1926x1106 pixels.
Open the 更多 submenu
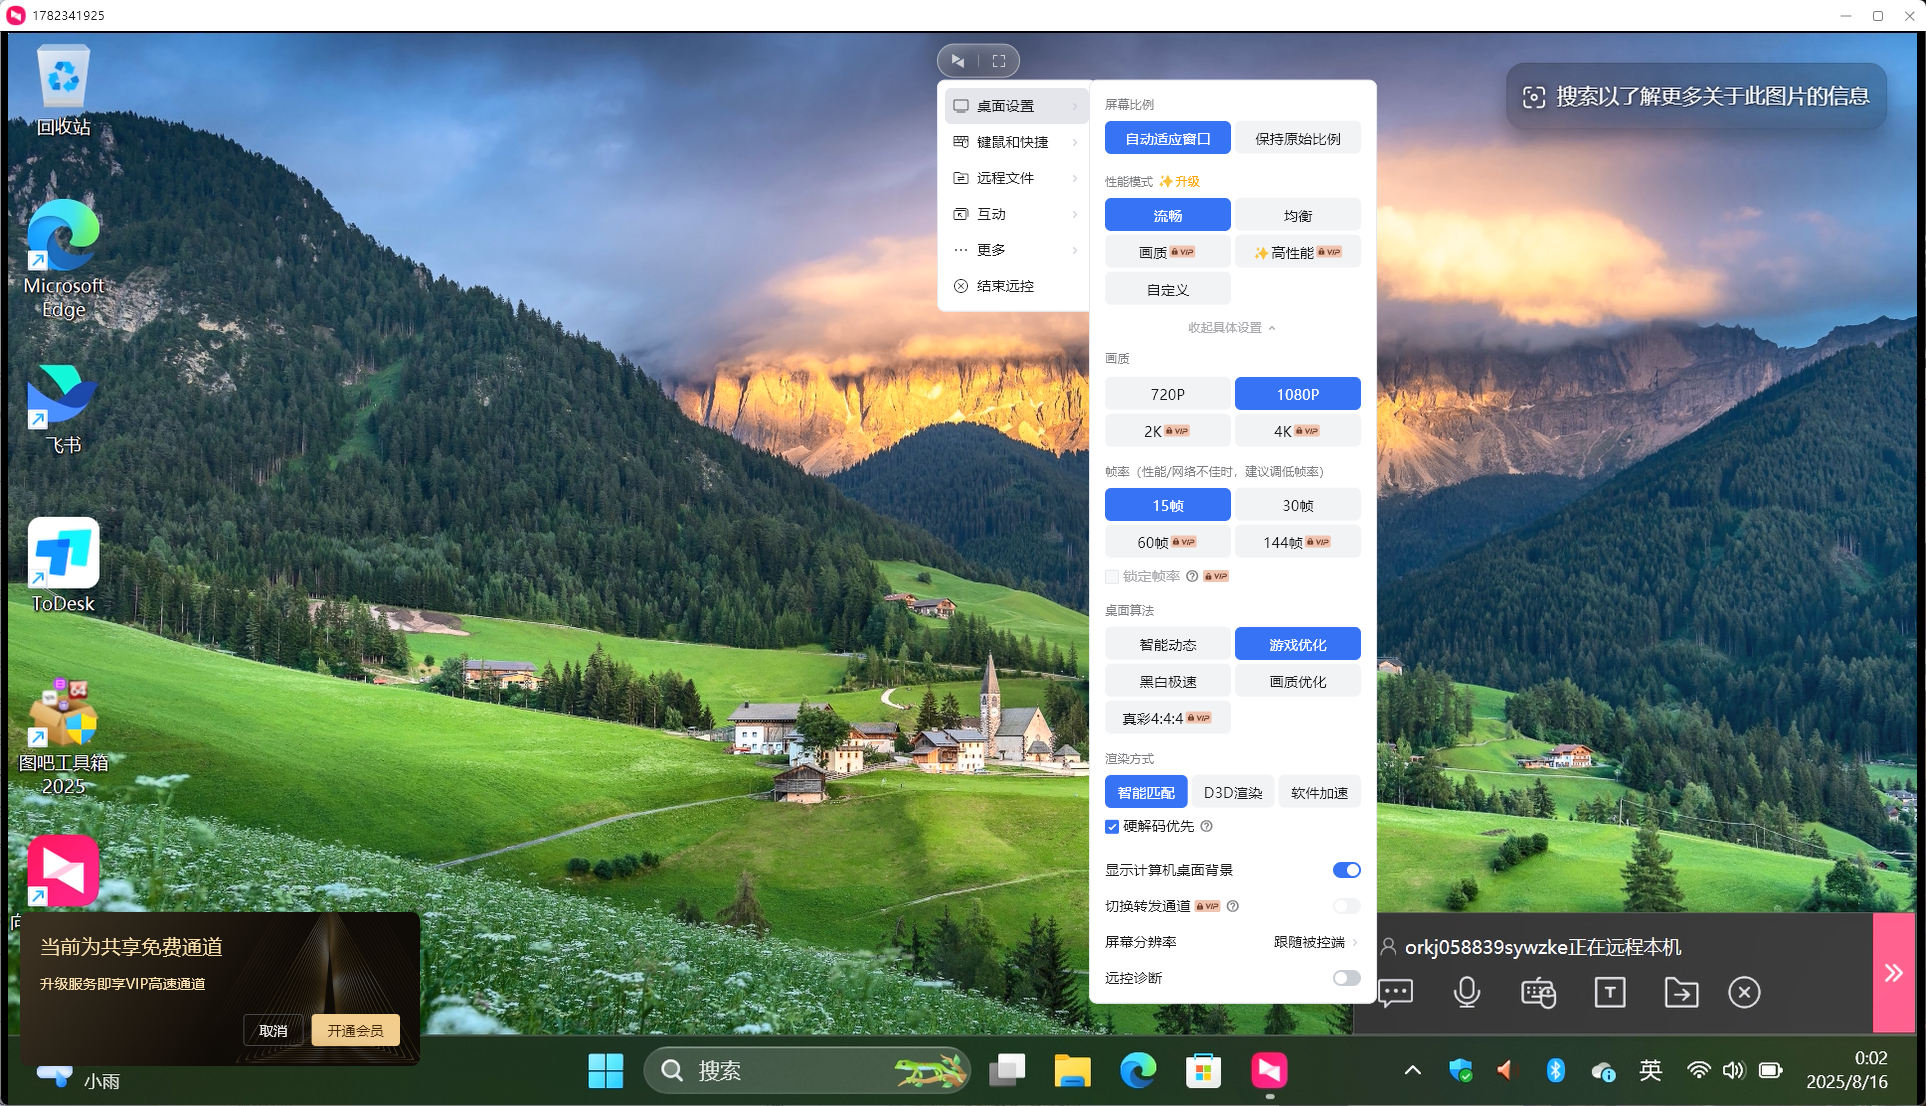tap(1016, 250)
